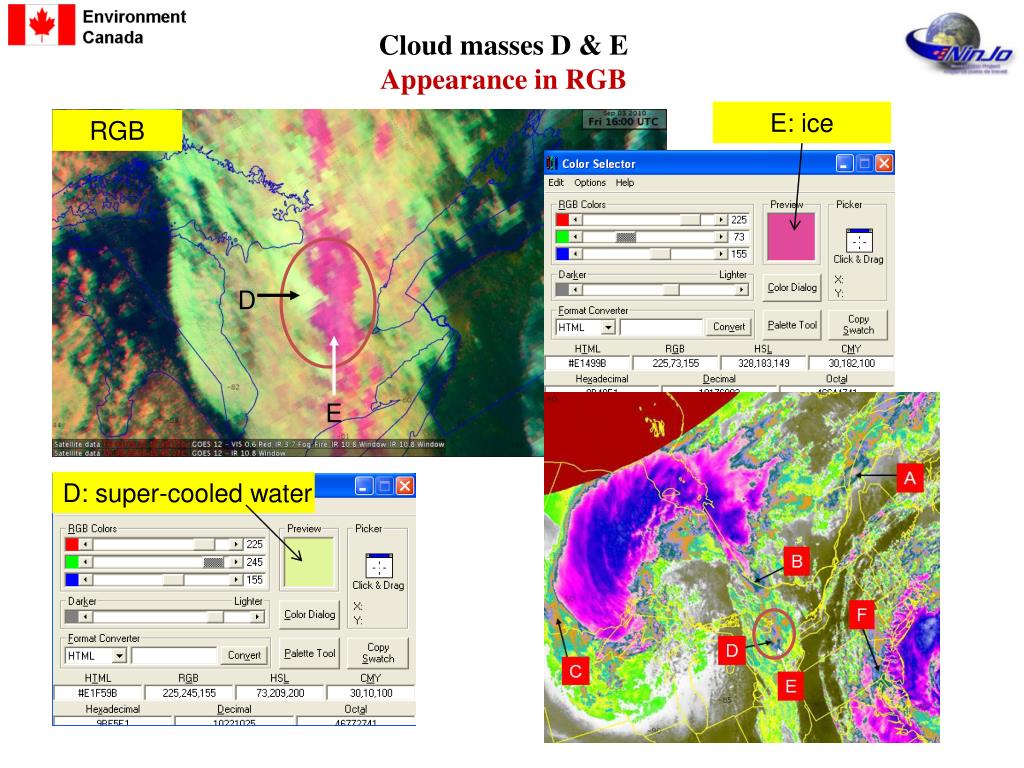Open the HTML format dropdown in the D: super-cooled water window
Screen dimensions: 1024x768
click(x=119, y=656)
